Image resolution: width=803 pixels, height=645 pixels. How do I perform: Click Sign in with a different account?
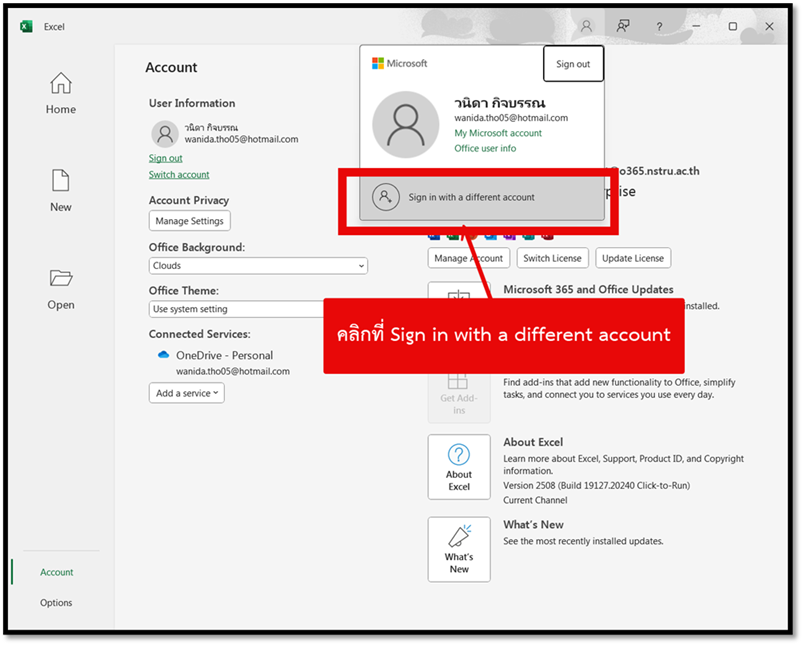(x=471, y=198)
